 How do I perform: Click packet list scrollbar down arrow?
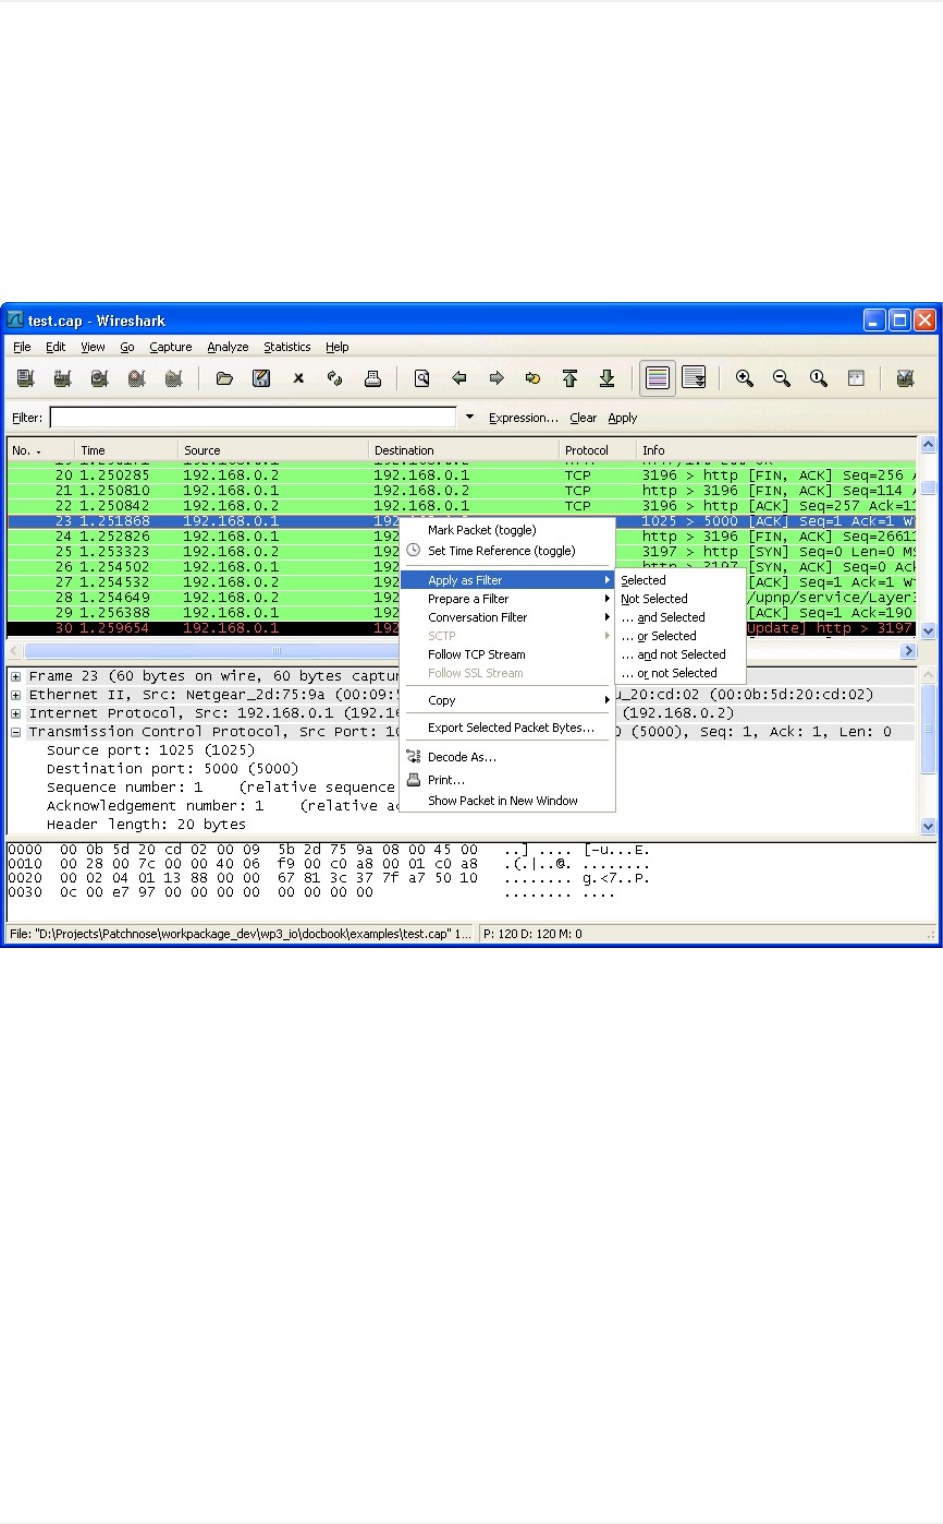point(928,630)
